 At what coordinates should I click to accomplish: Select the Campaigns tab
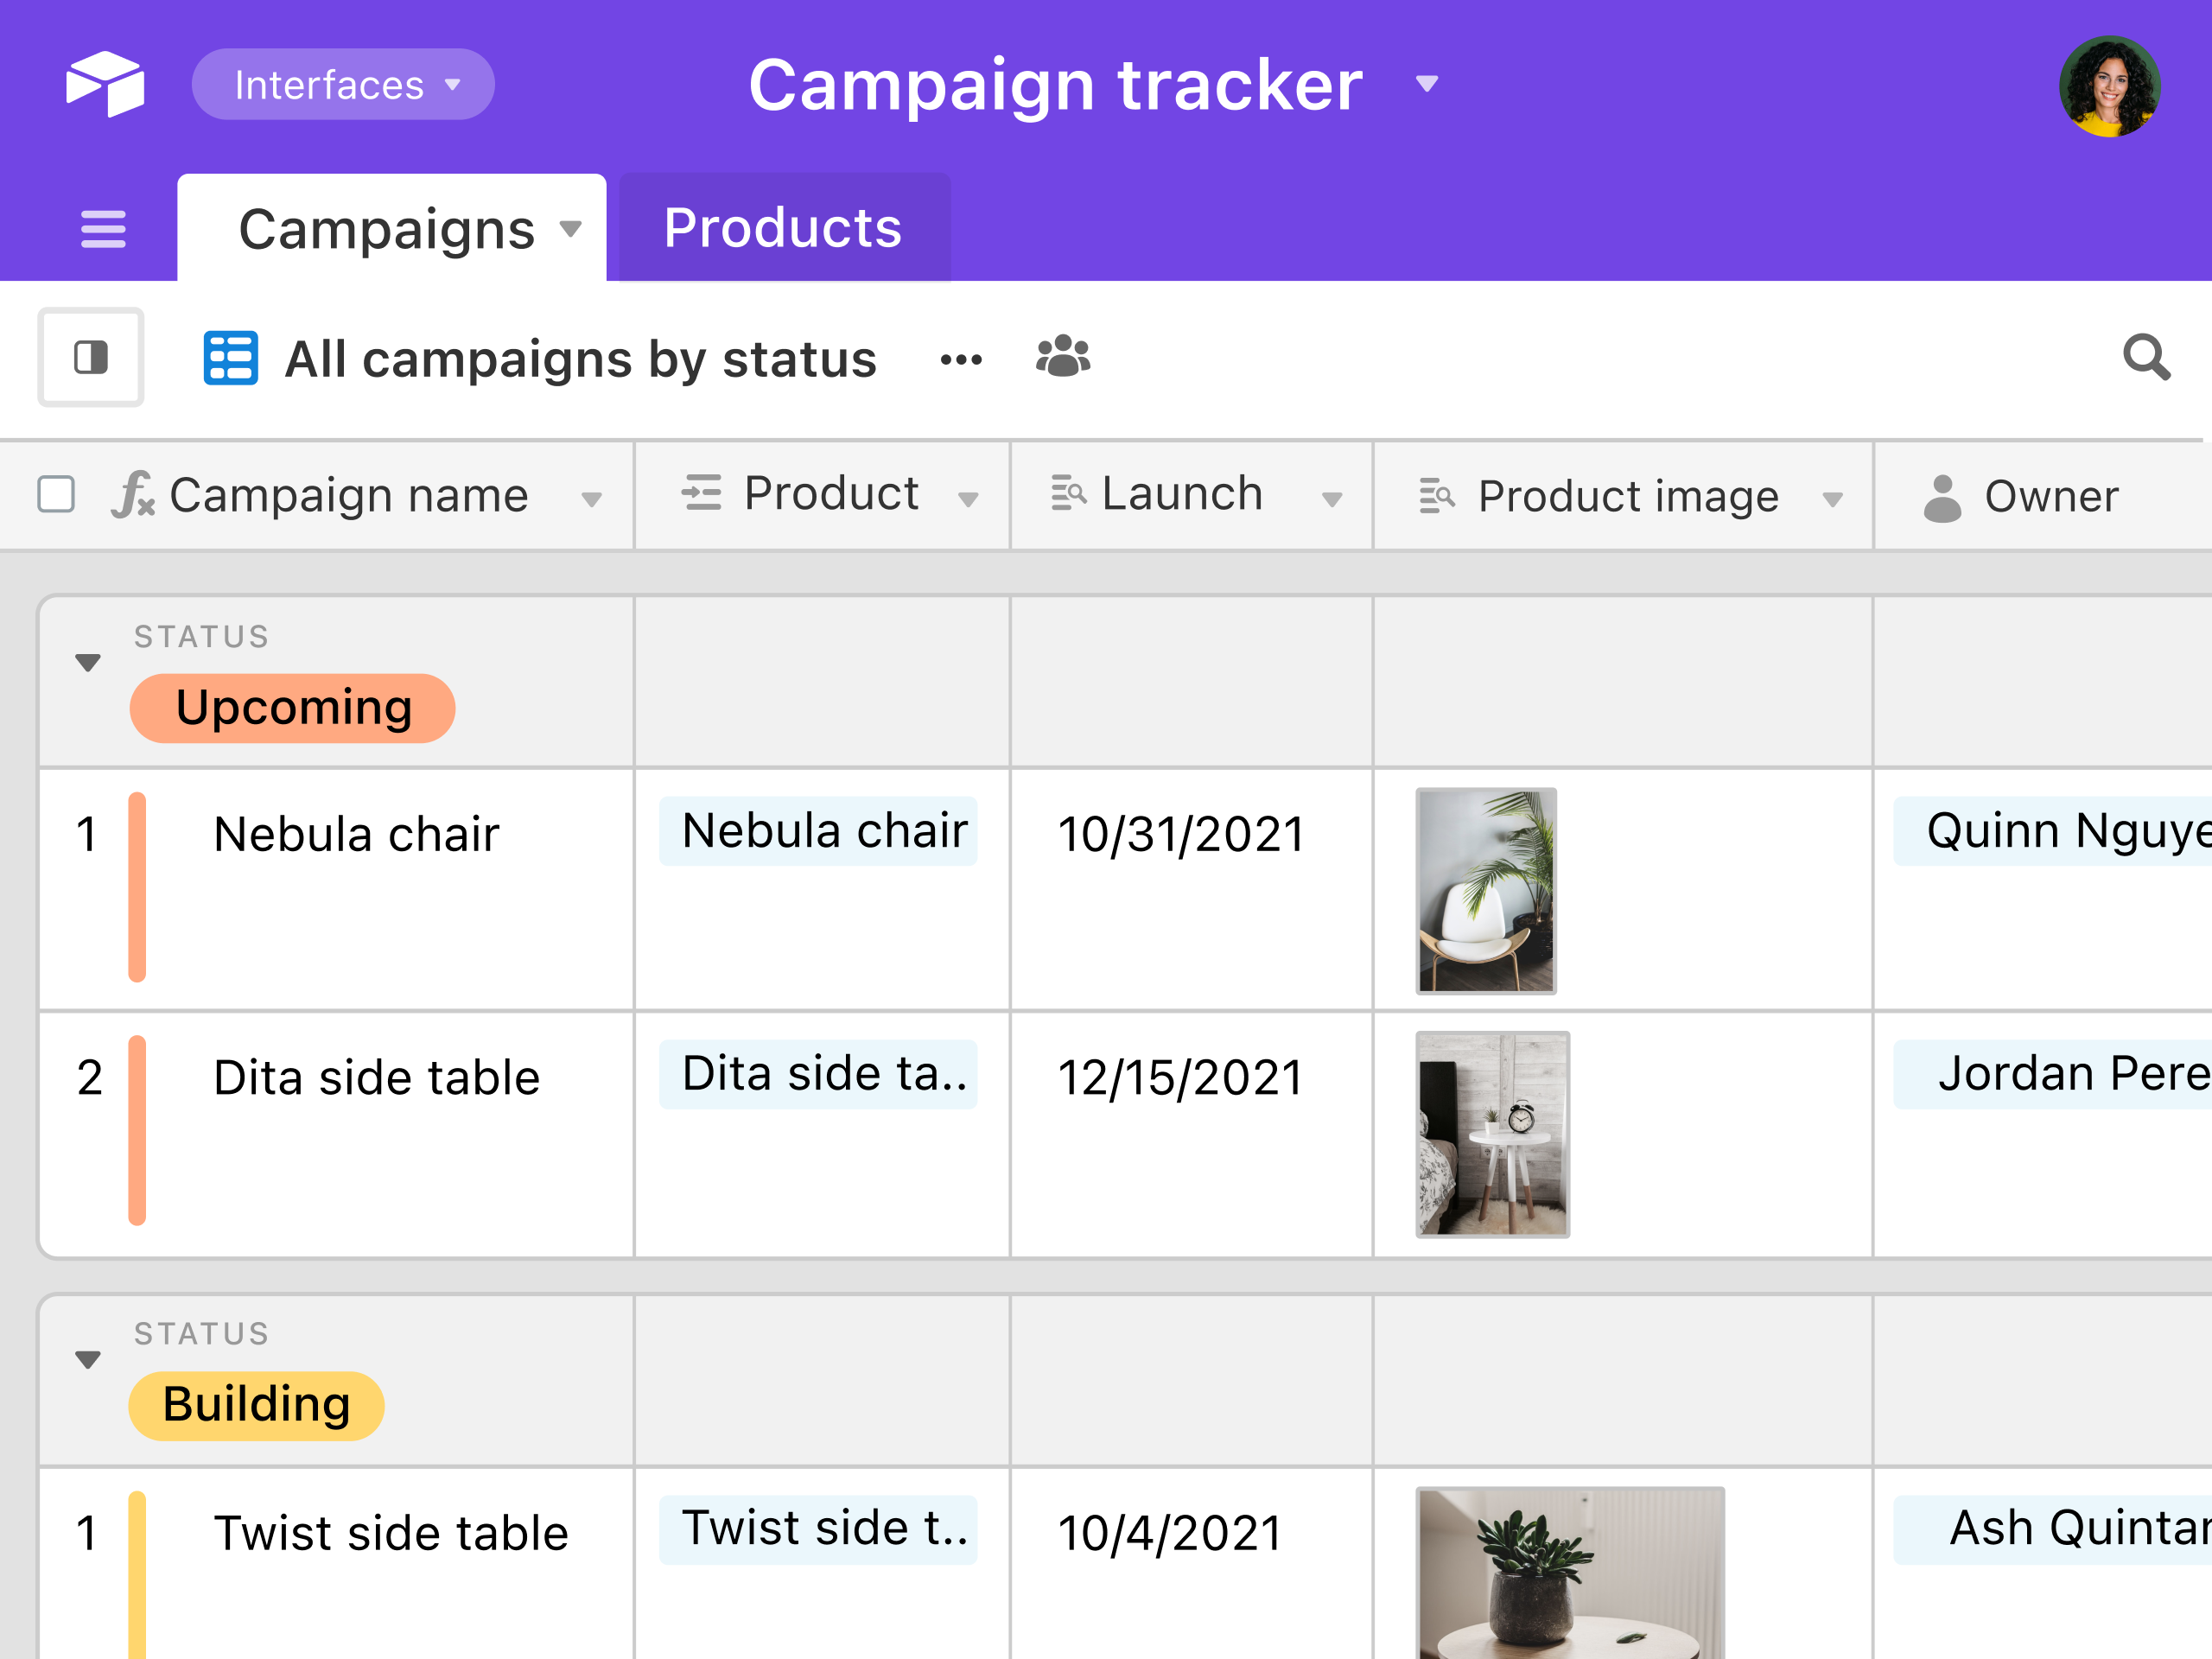tap(390, 229)
